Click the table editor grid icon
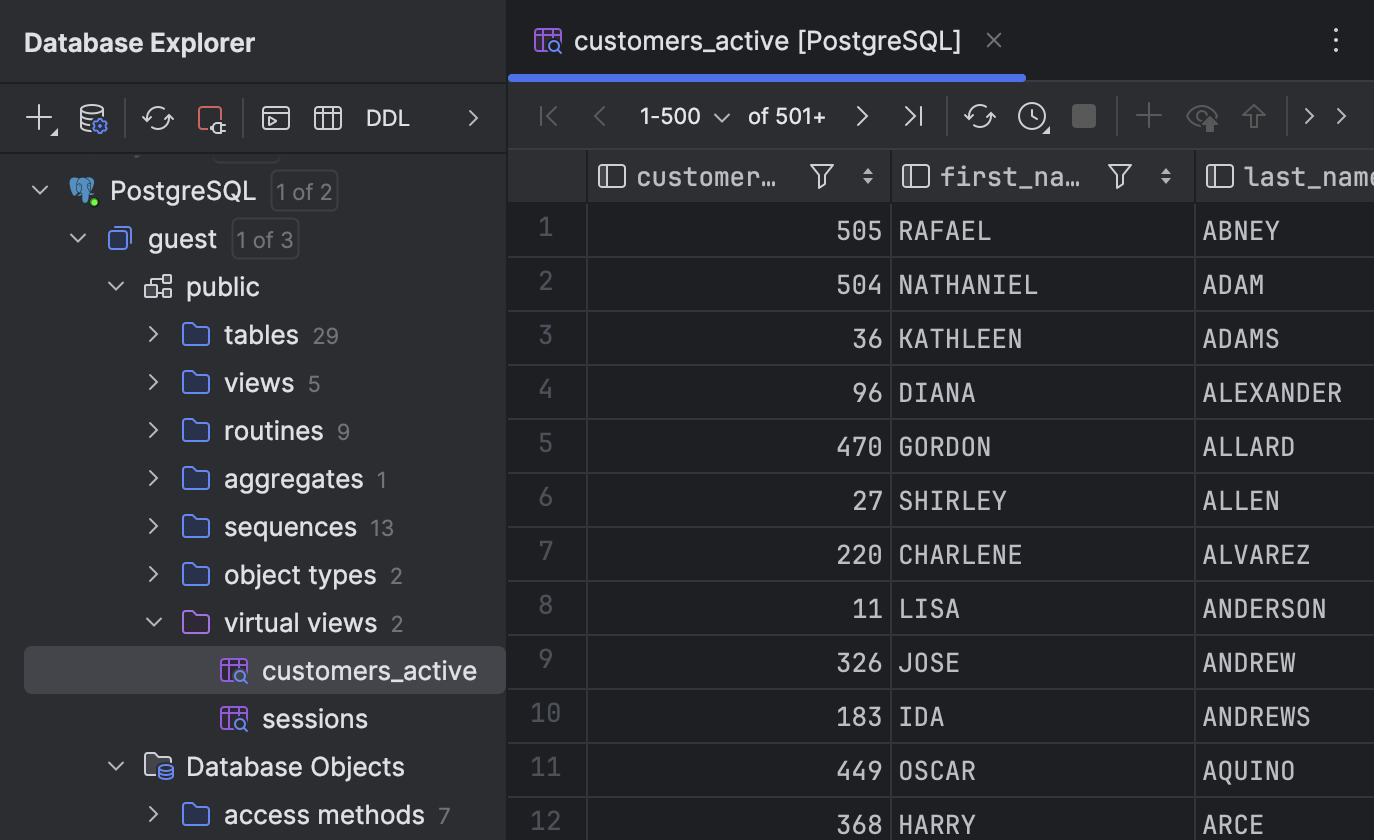The image size is (1374, 840). [328, 117]
